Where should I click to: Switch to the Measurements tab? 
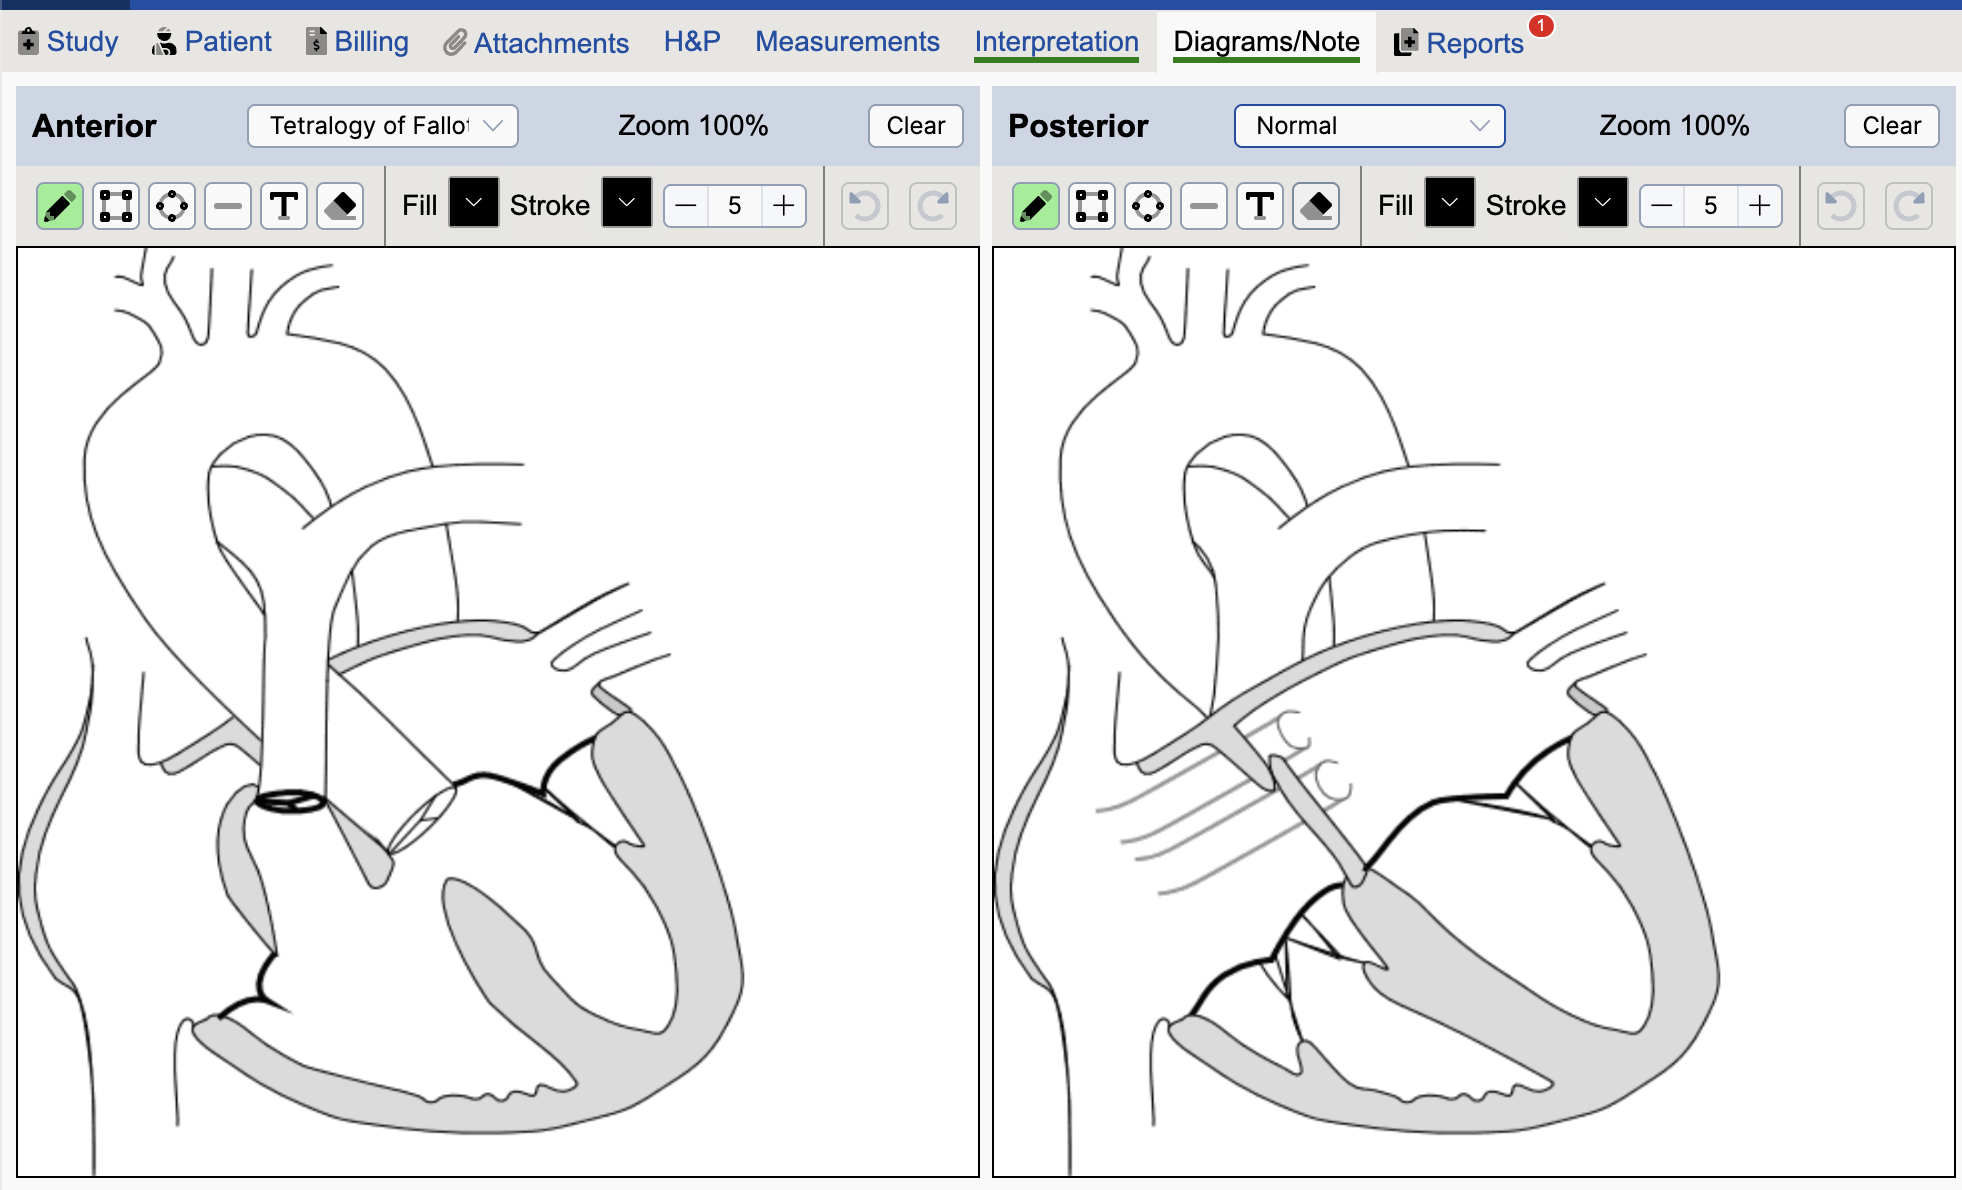tap(847, 42)
